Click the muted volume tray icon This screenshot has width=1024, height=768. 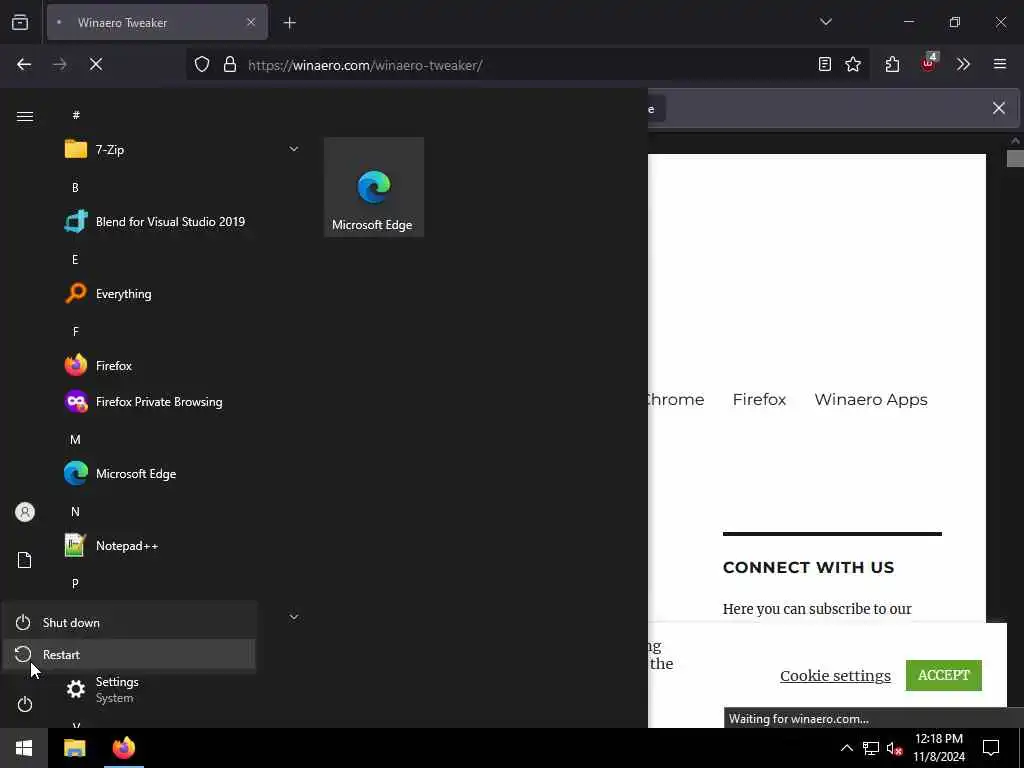(x=894, y=748)
